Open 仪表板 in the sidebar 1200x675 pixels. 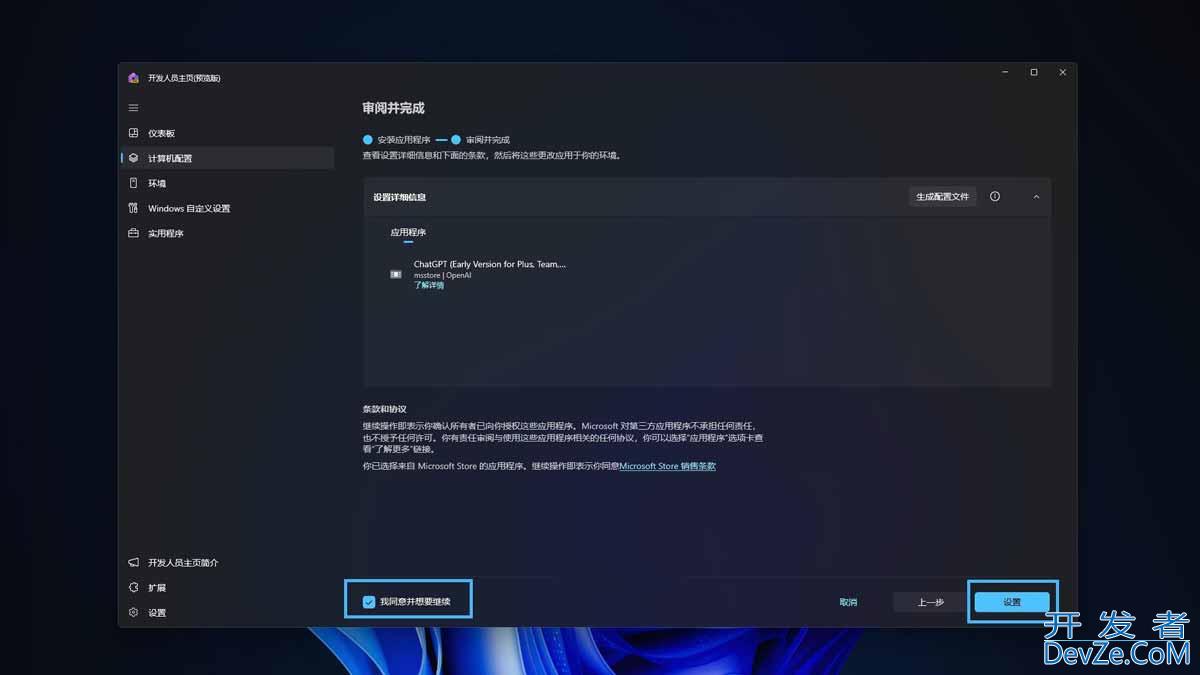pos(227,133)
